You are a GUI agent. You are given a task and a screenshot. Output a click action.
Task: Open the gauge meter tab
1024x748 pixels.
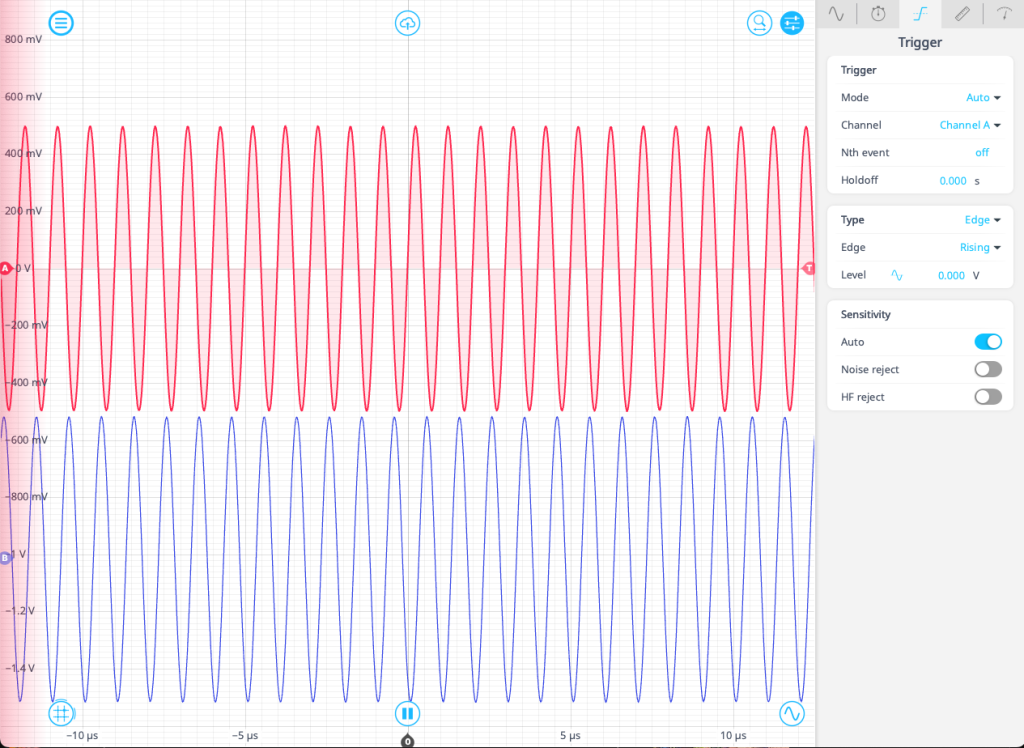click(x=1004, y=14)
